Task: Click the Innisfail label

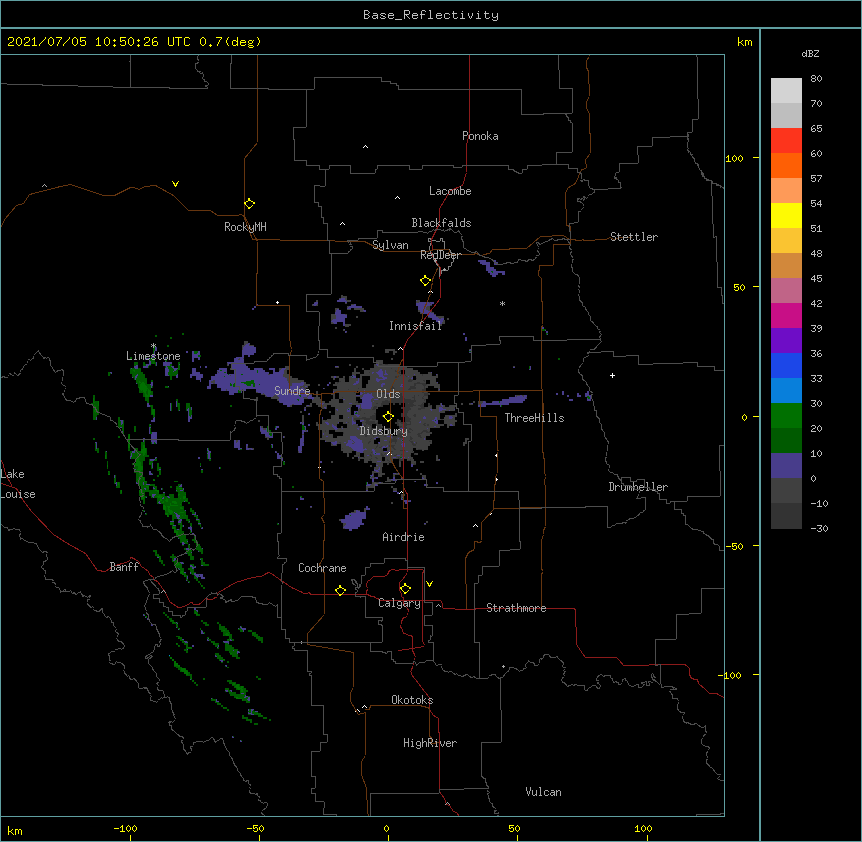Action: pyautogui.click(x=416, y=326)
